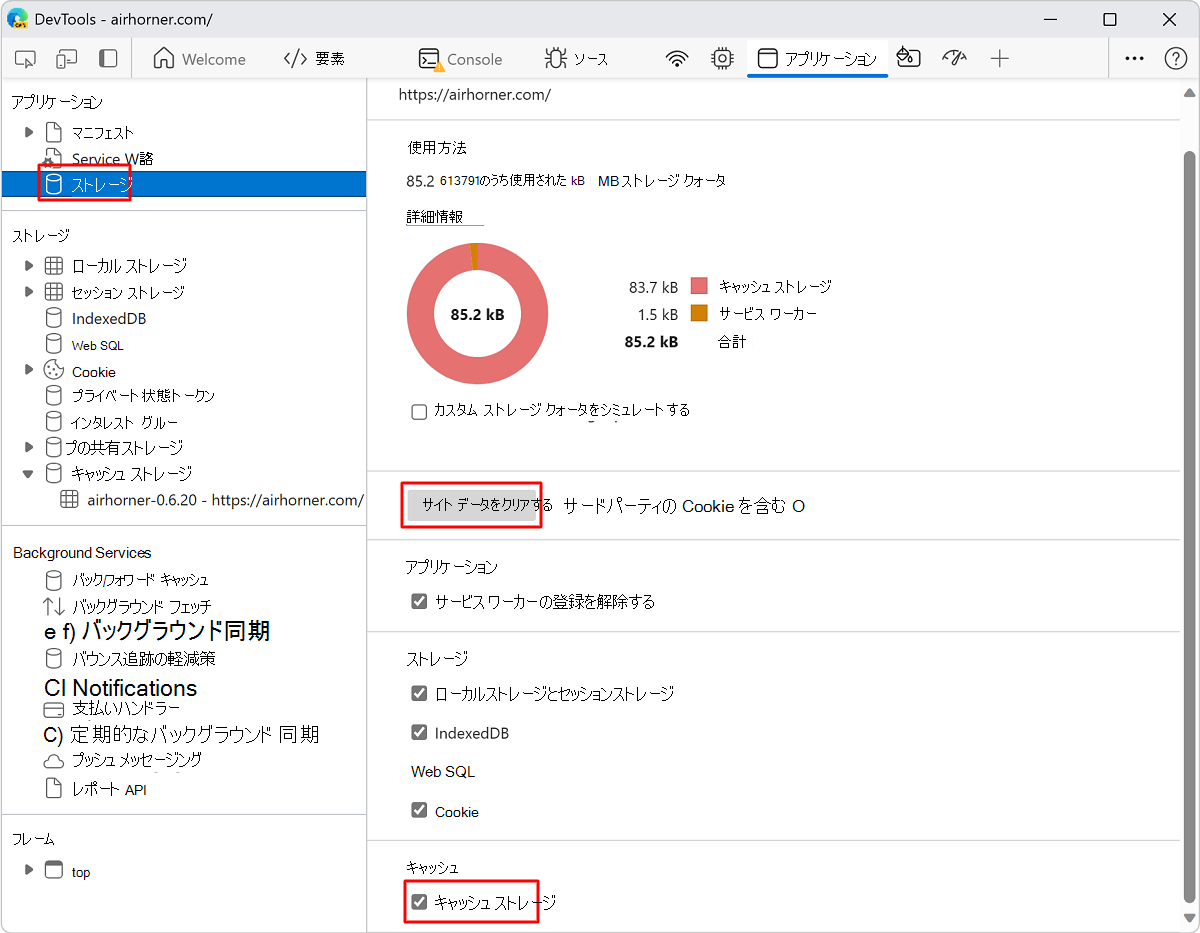This screenshot has height=933, width=1200.
Task: Expand the top frame in フレーム section
Action: click(29, 871)
